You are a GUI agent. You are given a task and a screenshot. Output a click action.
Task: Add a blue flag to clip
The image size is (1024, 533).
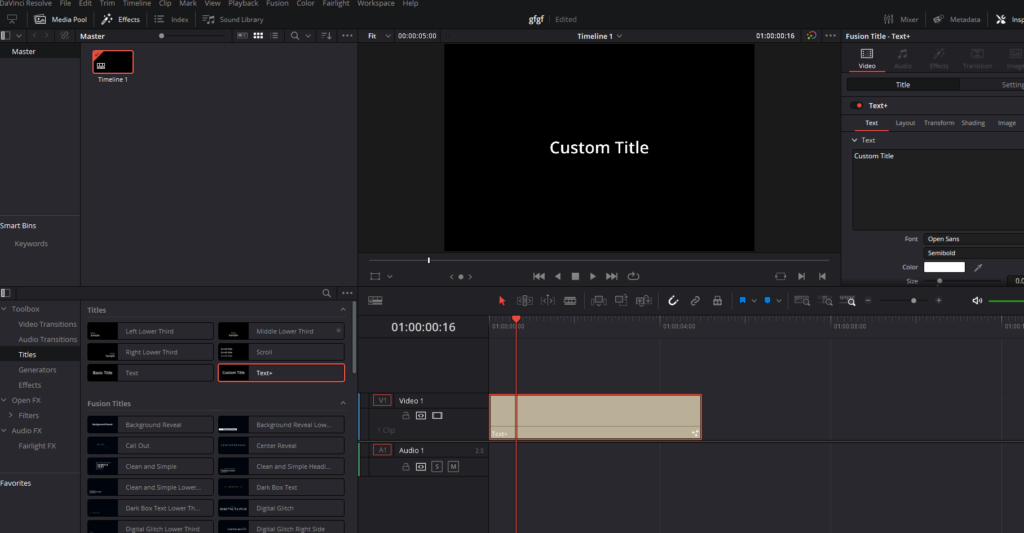(743, 300)
